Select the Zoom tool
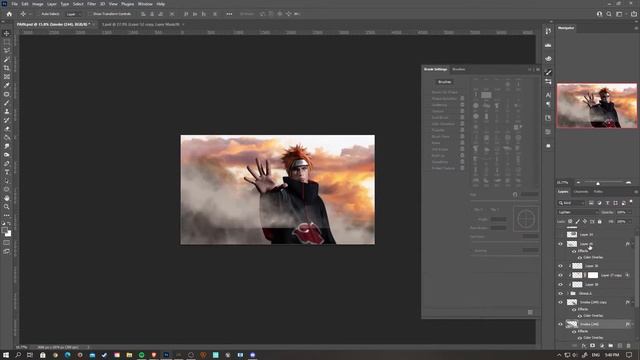The height and width of the screenshot is (360, 640). coord(7,207)
